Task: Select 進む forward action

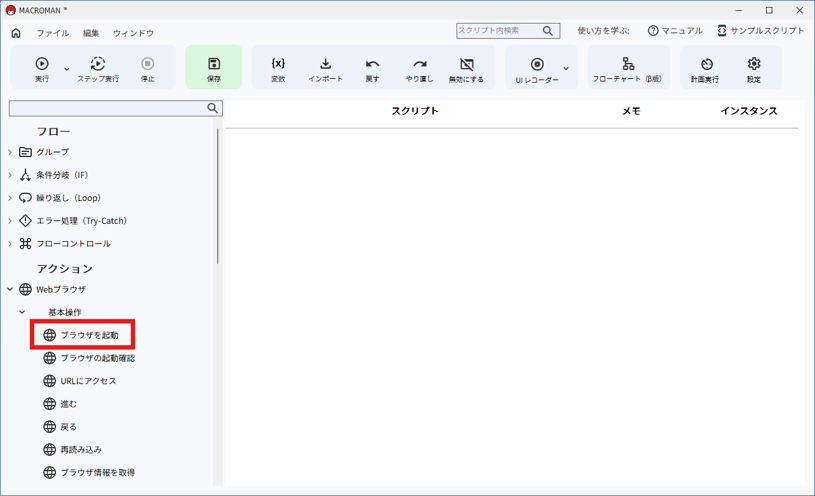Action: [60, 404]
